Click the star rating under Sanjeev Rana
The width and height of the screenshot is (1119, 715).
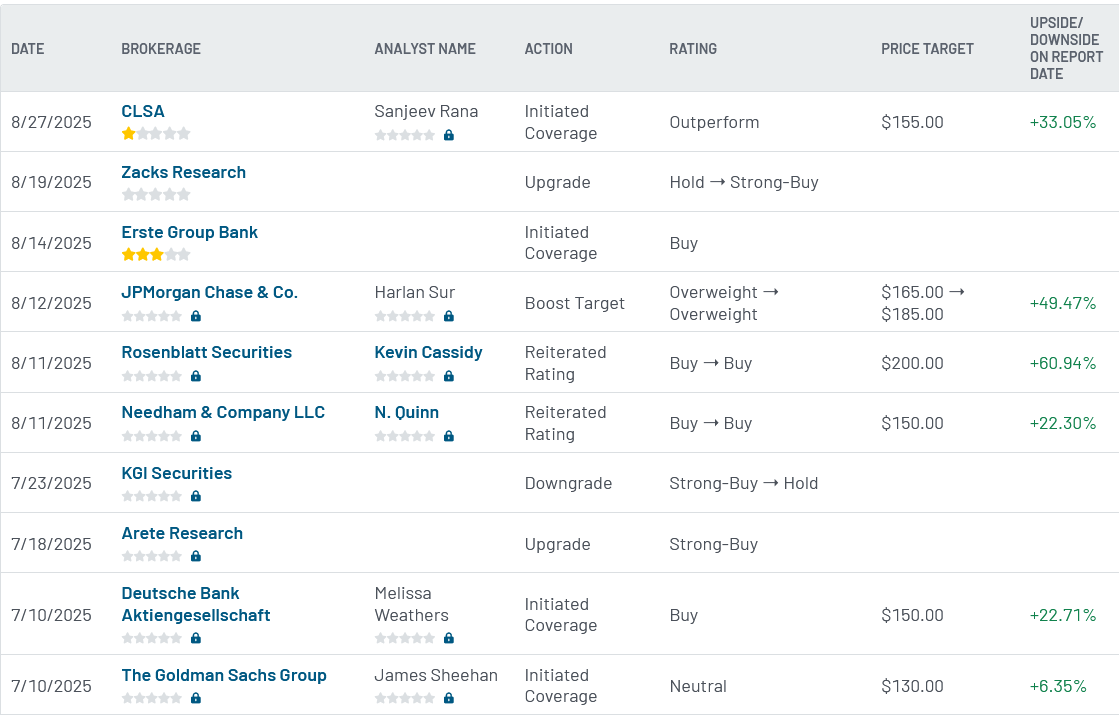(x=405, y=135)
